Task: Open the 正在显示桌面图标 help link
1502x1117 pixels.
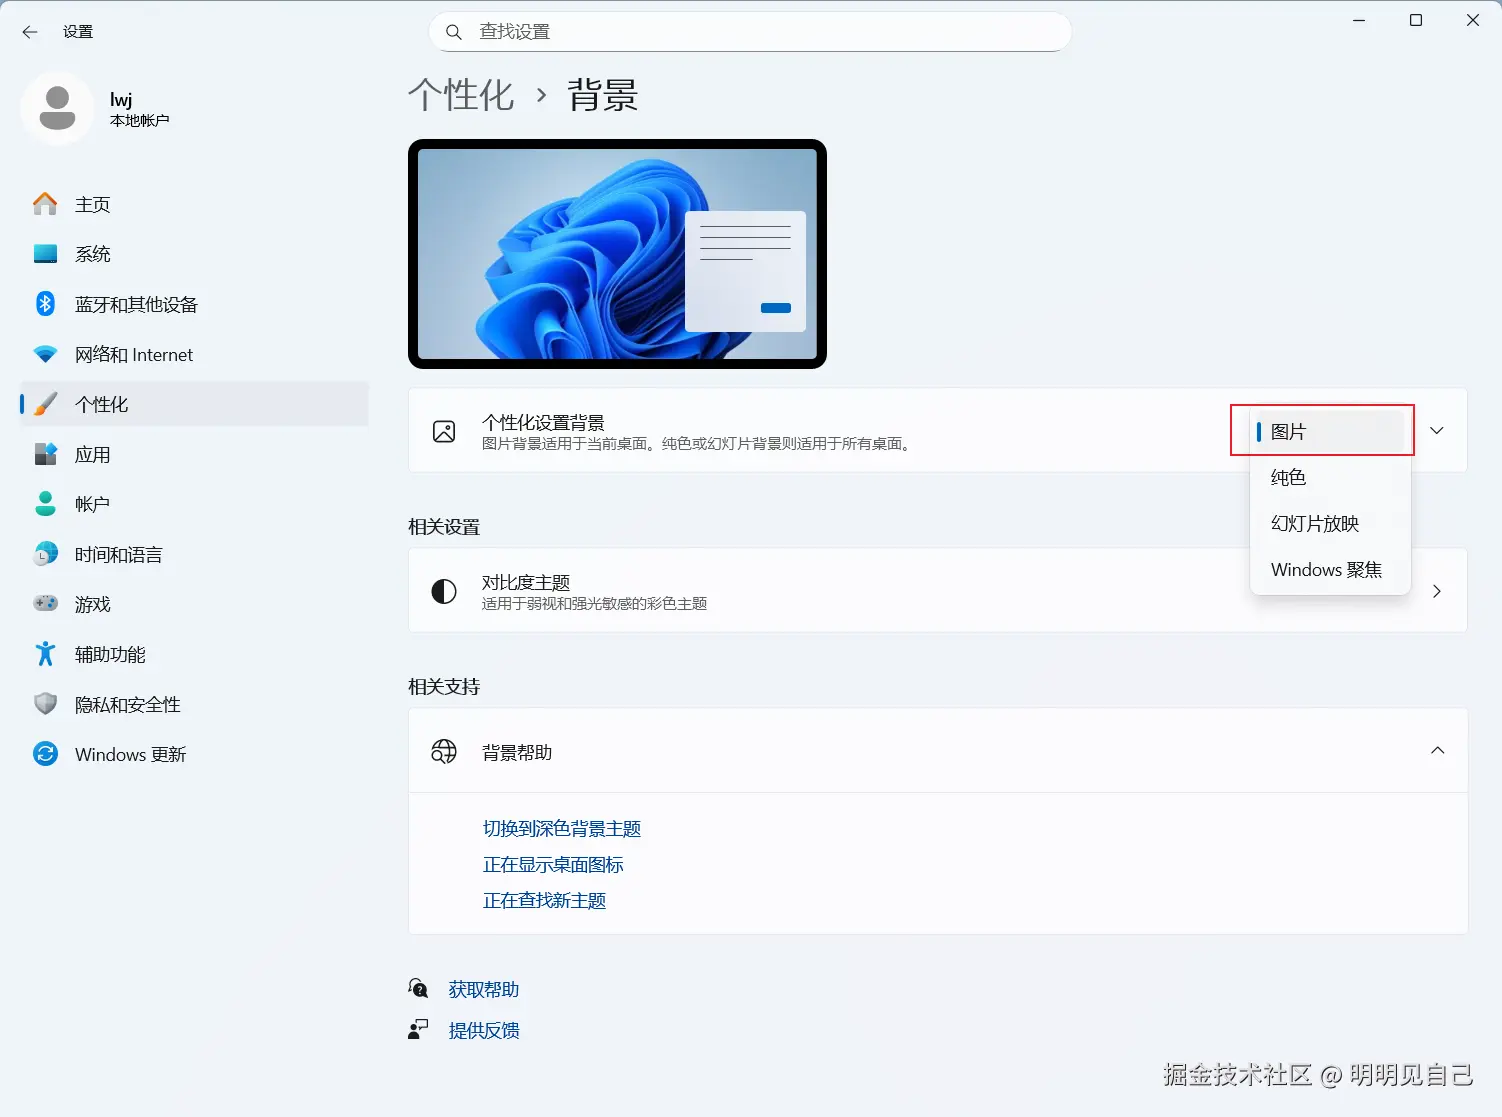Action: [553, 864]
